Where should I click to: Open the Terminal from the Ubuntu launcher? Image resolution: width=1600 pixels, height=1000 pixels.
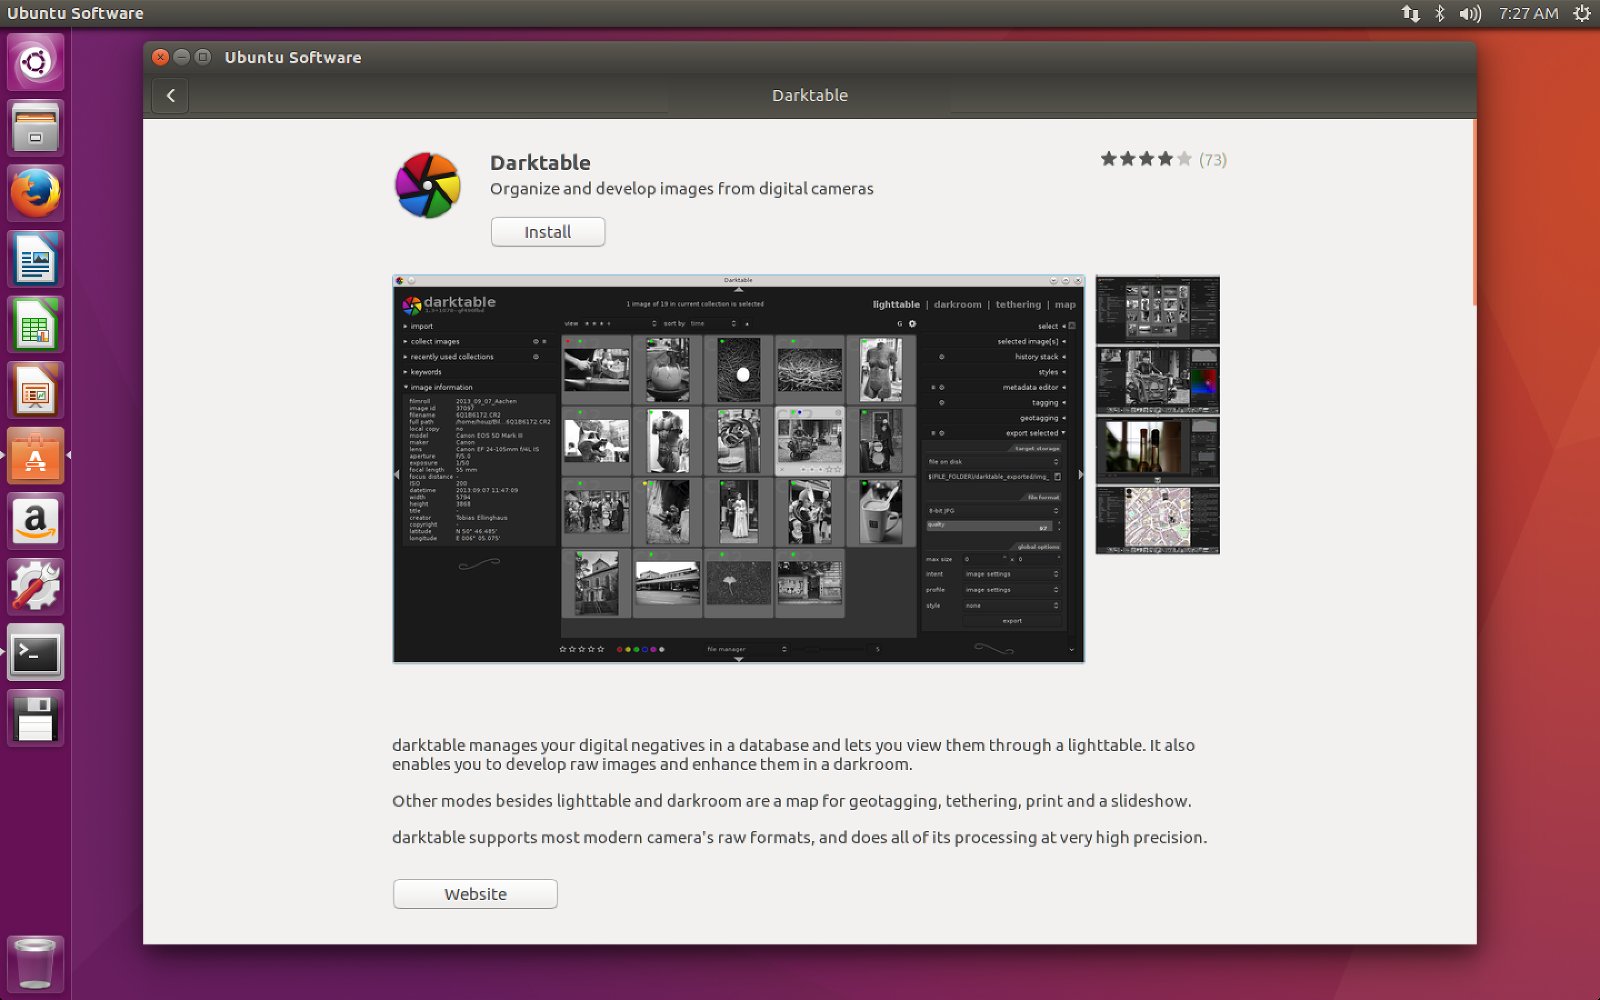point(36,652)
